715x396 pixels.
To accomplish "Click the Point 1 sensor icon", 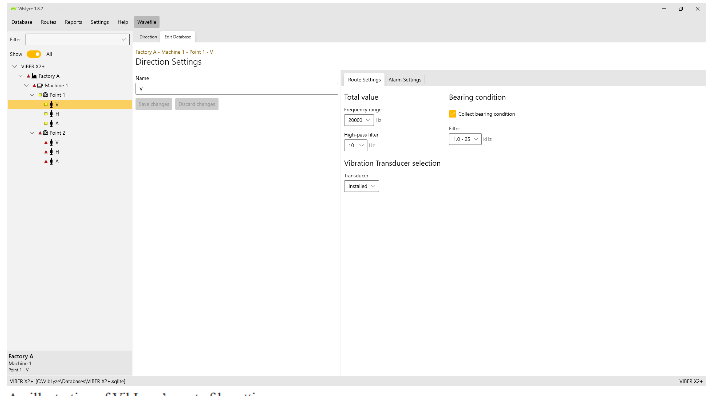I will pyautogui.click(x=46, y=95).
